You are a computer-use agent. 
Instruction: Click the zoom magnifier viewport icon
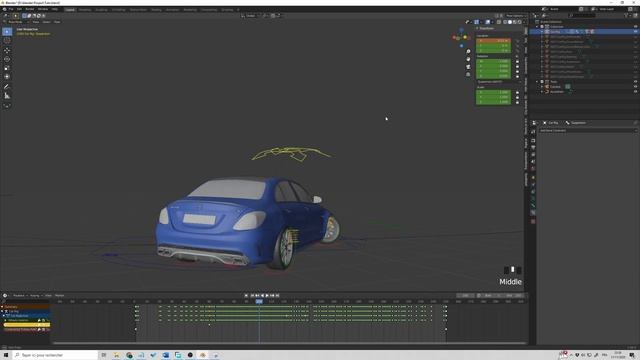pyautogui.click(x=468, y=51)
